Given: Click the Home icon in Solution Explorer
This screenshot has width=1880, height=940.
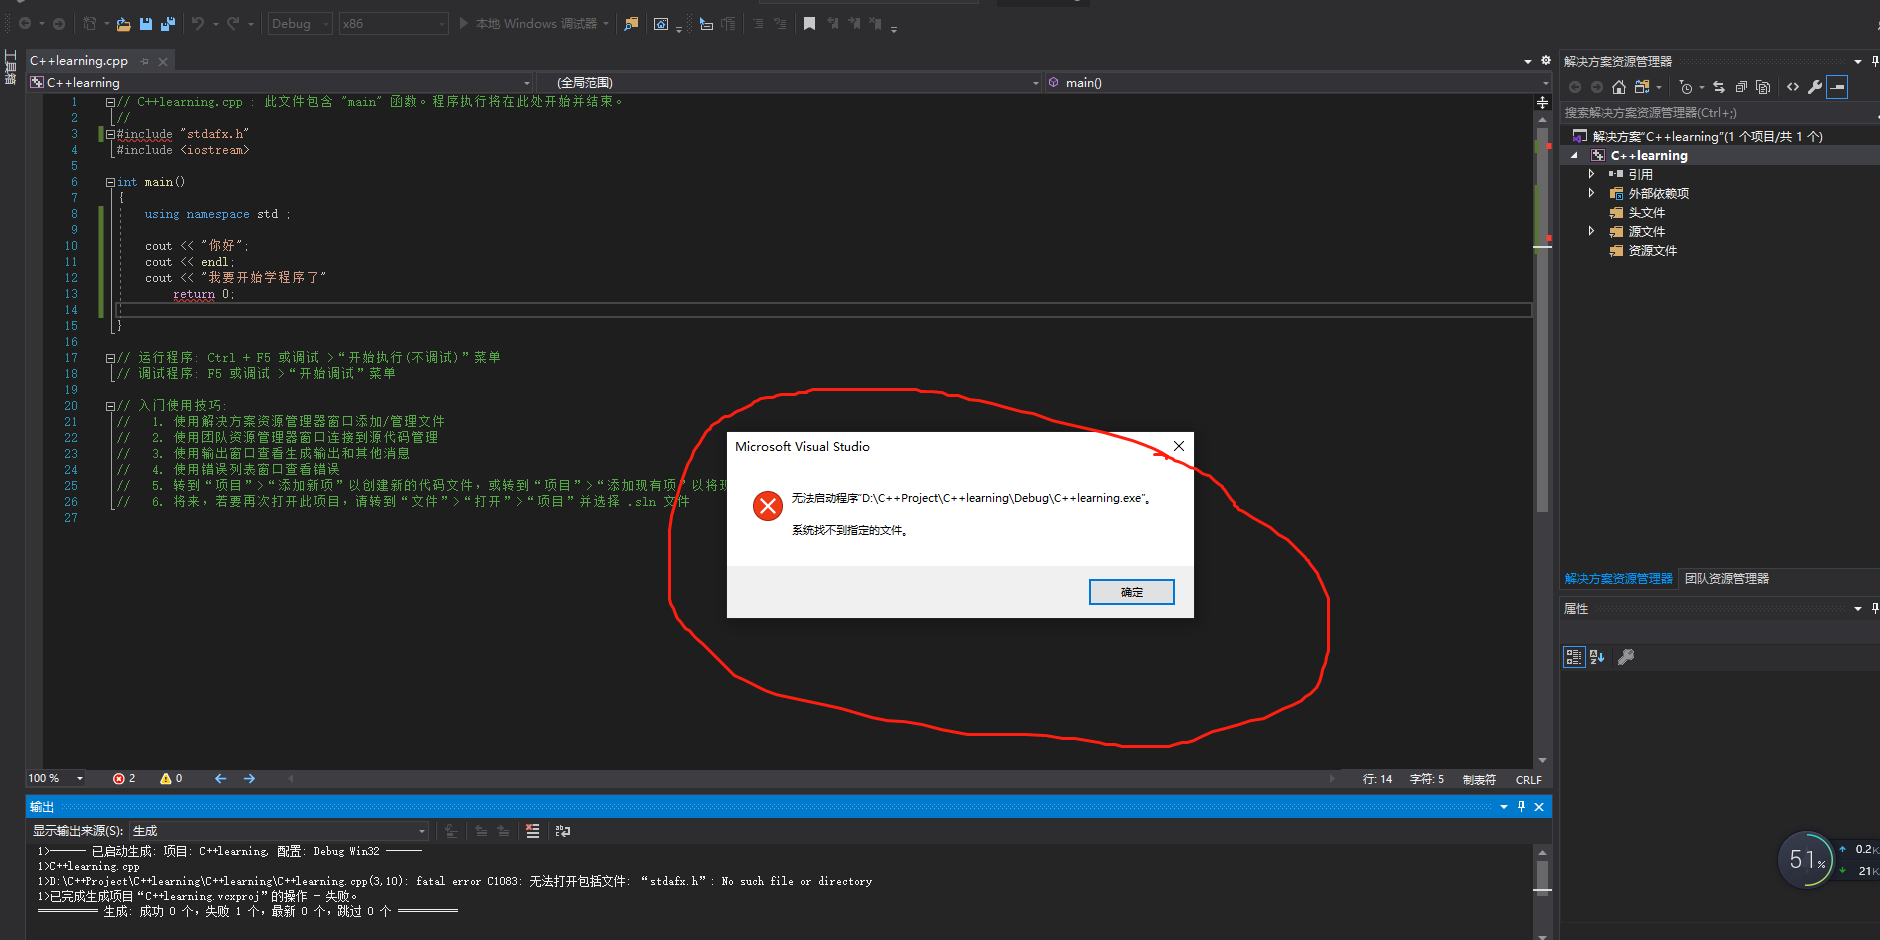Looking at the screenshot, I should [x=1618, y=87].
